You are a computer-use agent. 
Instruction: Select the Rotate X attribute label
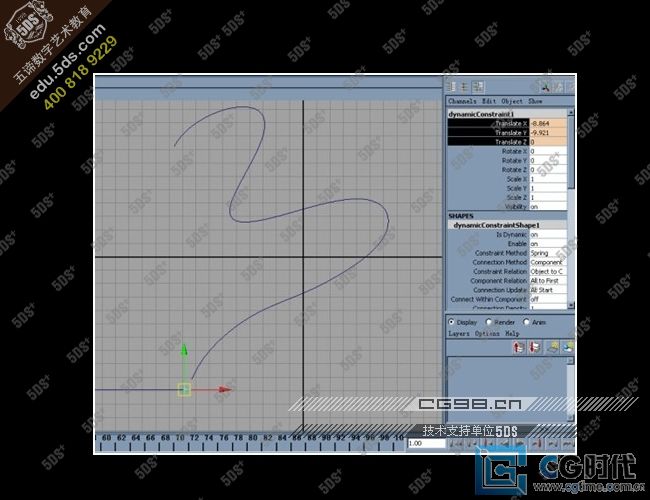[514, 151]
